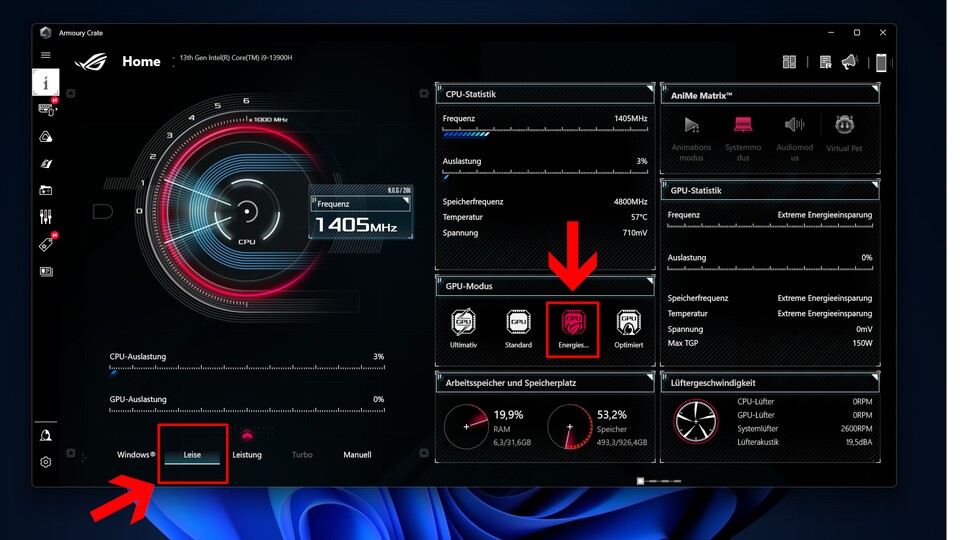Open the deals tag icon in sidebar
Screen dimensions: 960x540
tap(46, 244)
